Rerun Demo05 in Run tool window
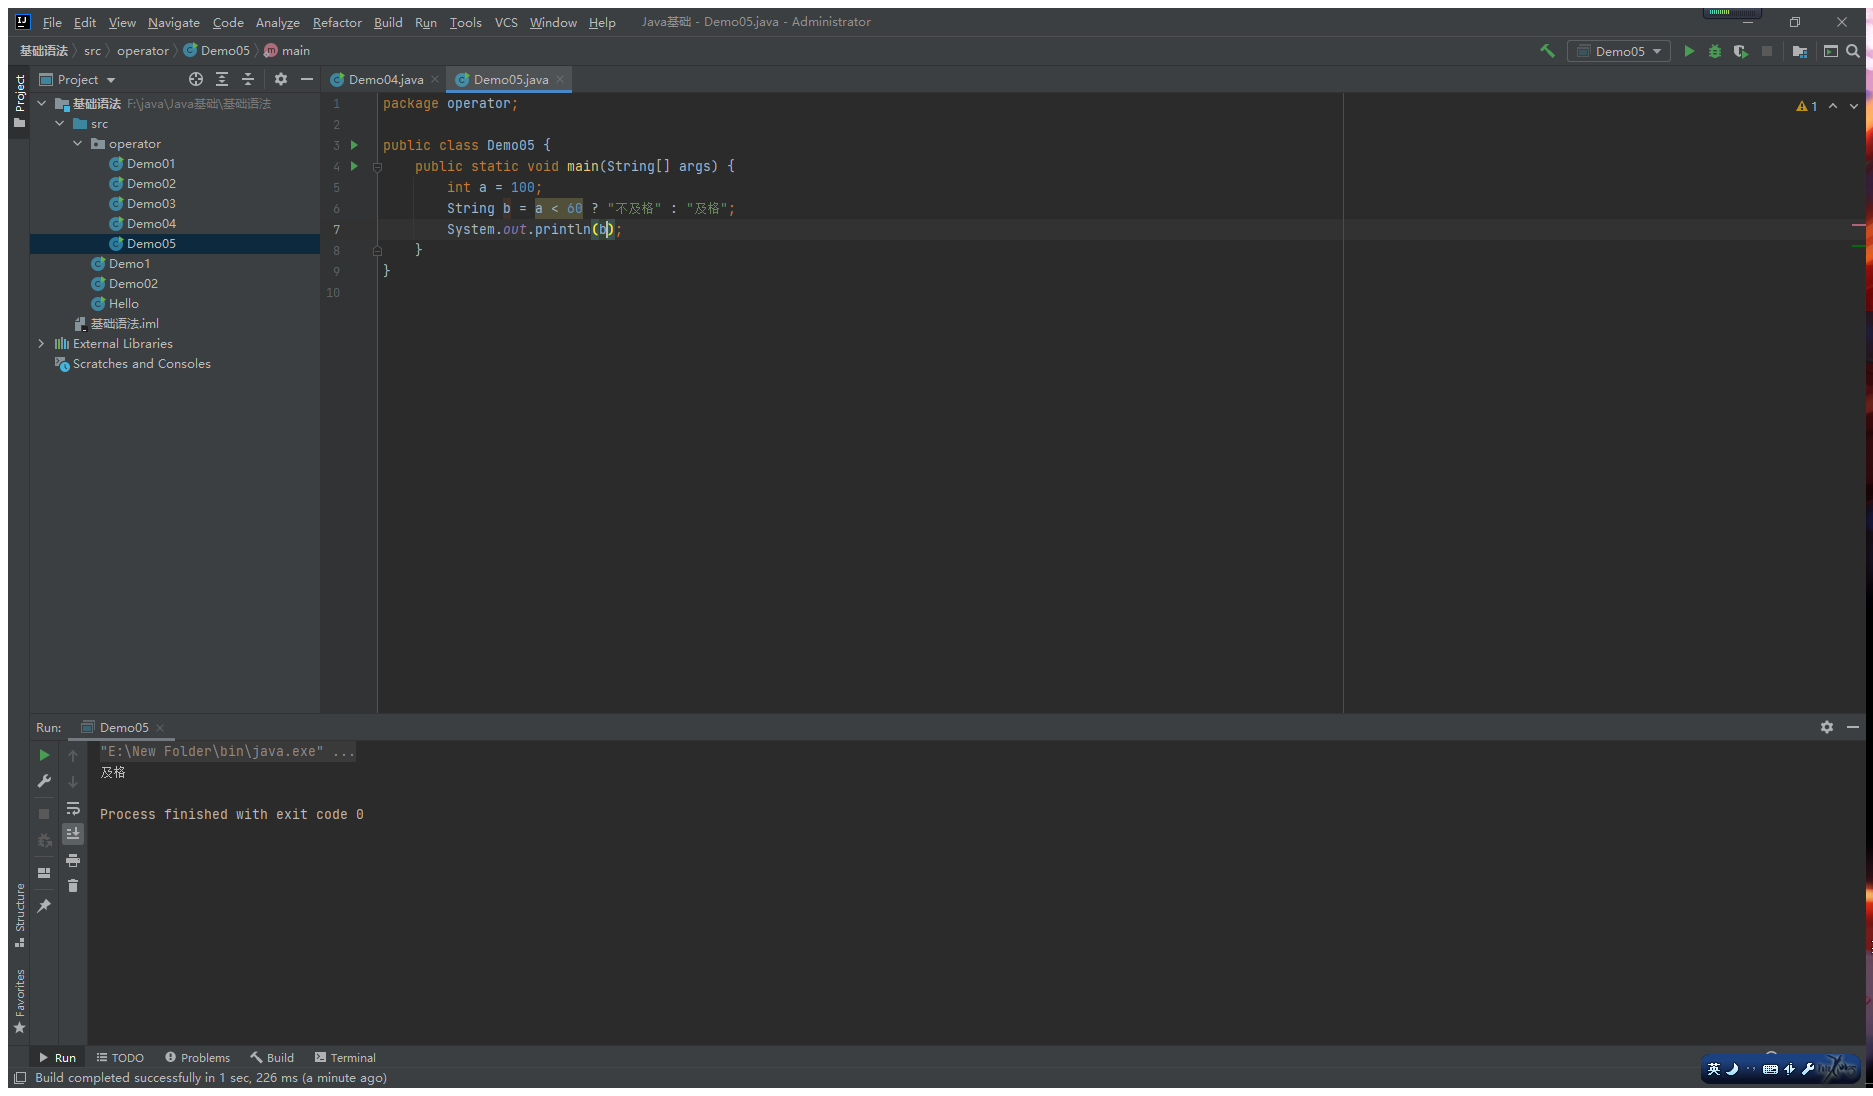Image resolution: width=1873 pixels, height=1096 pixels. tap(44, 755)
